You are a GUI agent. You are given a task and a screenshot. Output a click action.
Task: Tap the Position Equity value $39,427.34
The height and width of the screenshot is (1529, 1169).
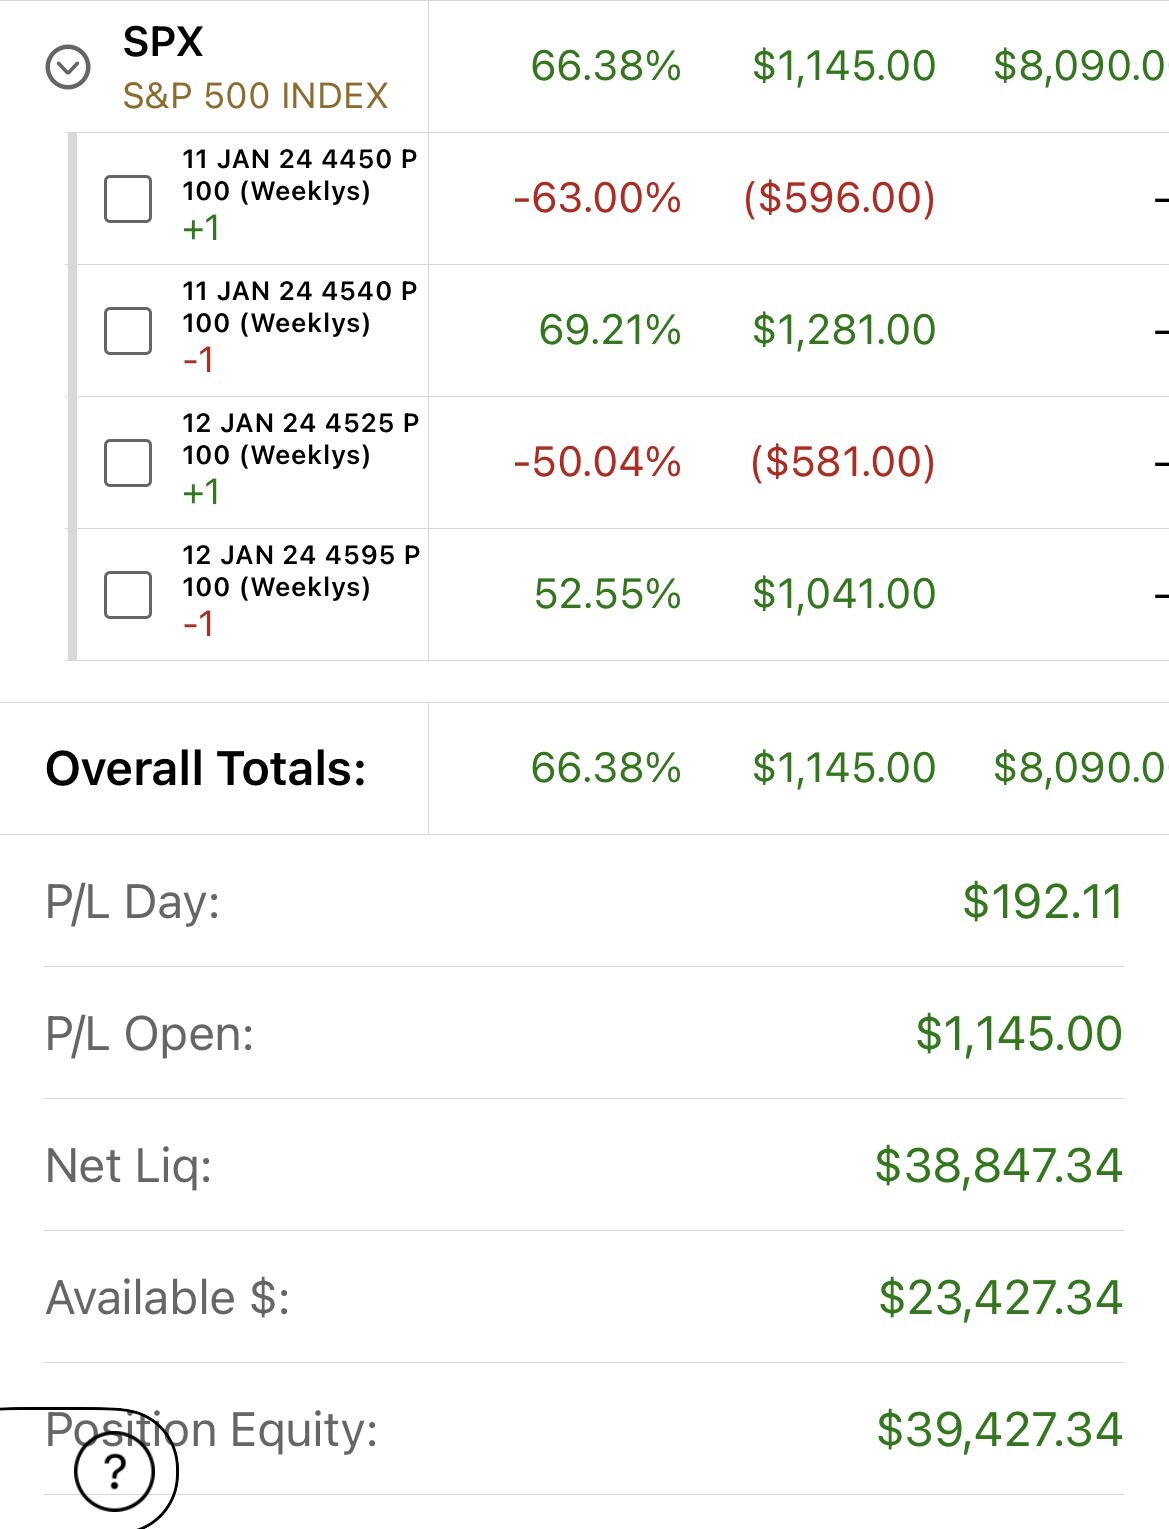(1000, 1429)
